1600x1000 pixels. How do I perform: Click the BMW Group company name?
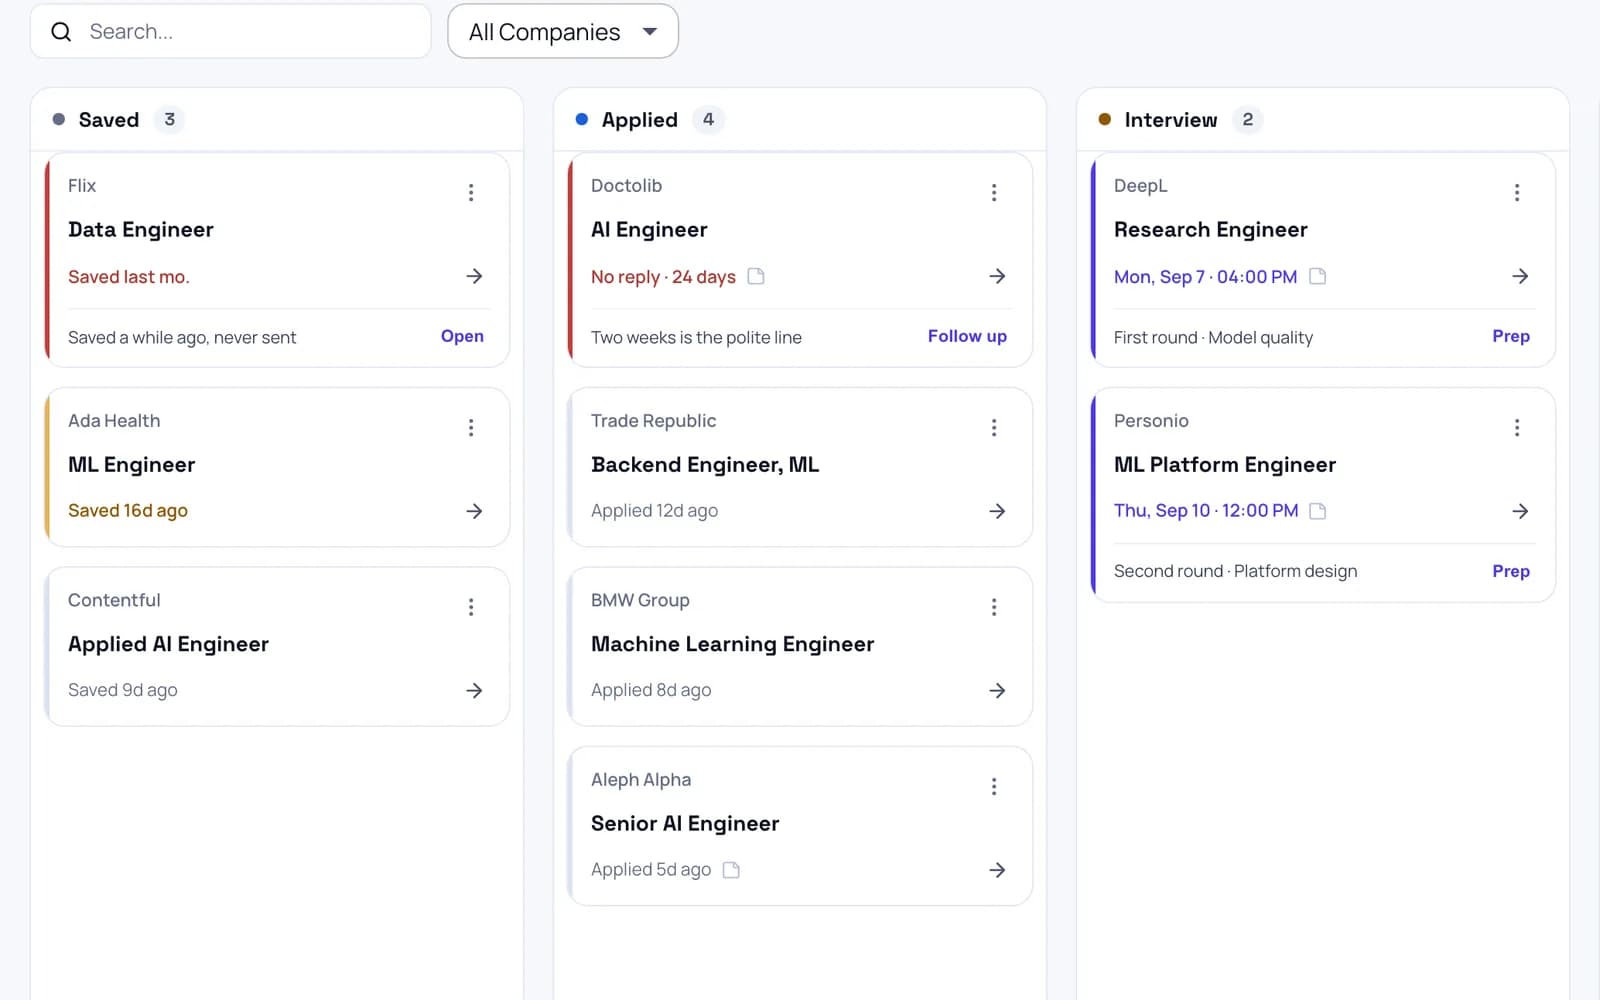click(x=640, y=601)
